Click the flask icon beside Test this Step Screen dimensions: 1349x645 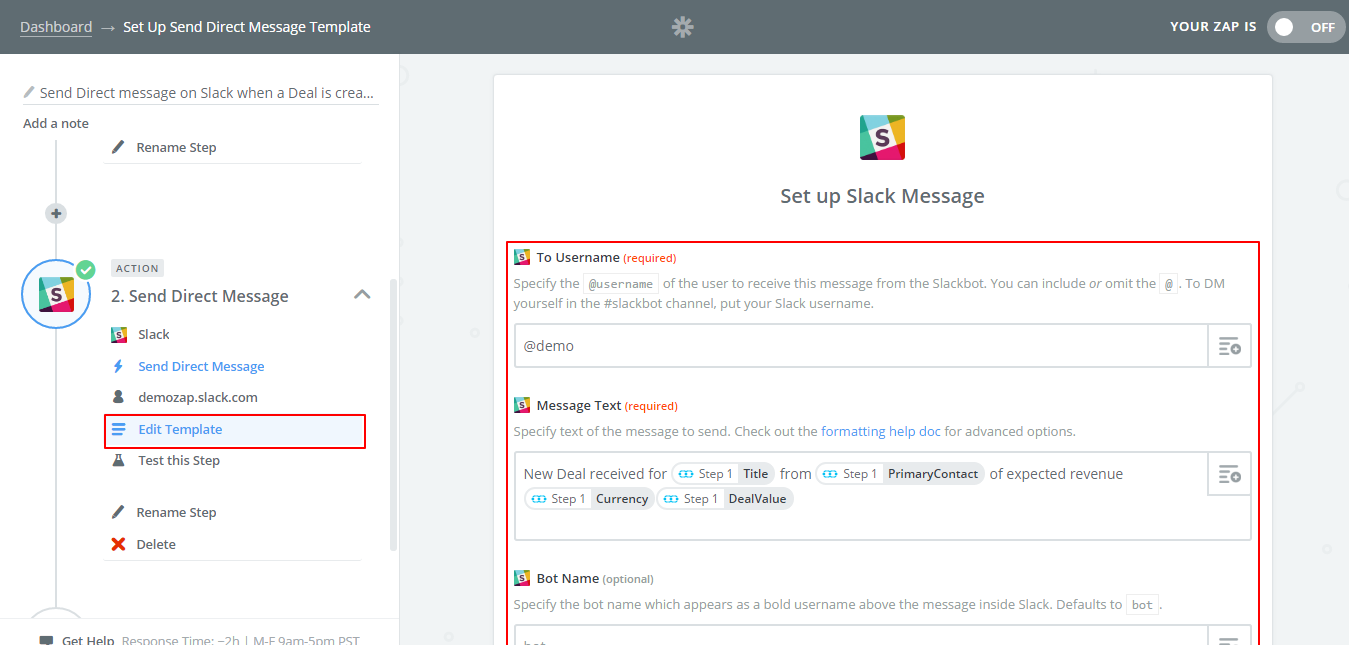pyautogui.click(x=118, y=460)
